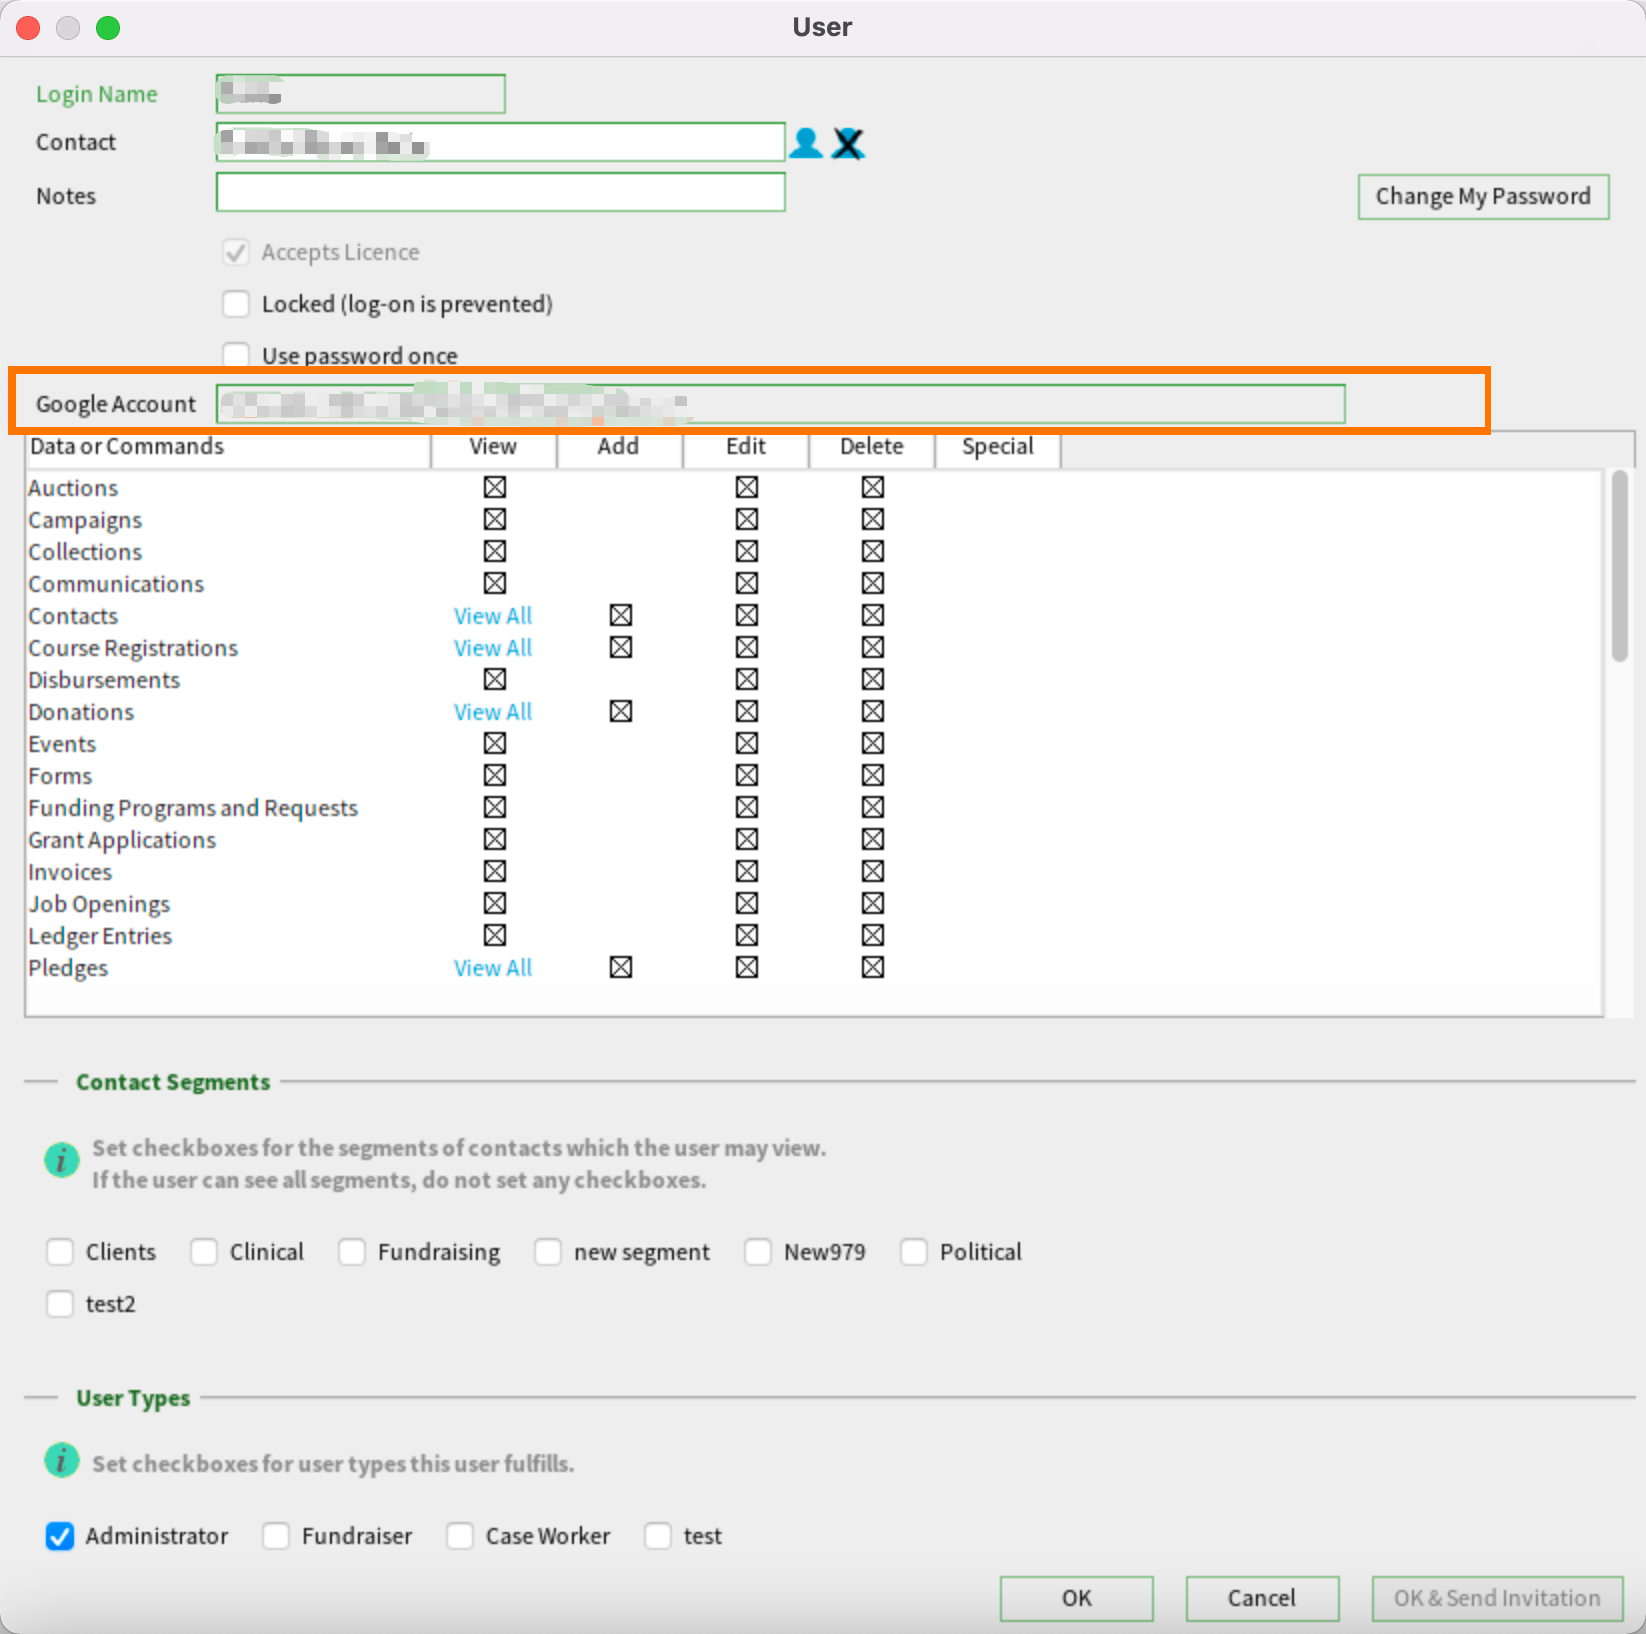Click the Contact Segments info icon
The height and width of the screenshot is (1634, 1646).
61,1160
